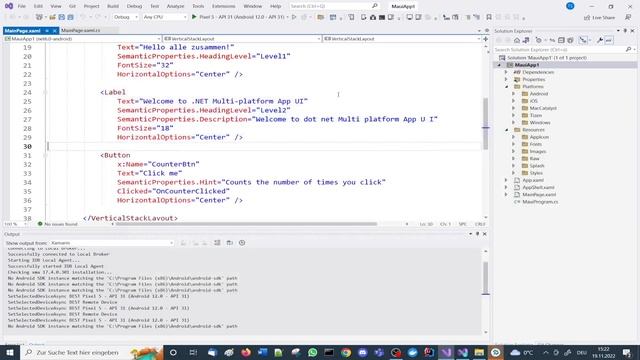This screenshot has height=360, width=640.
Task: Click Solution Explorer Properties wrench icon
Action: click(x=600, y=40)
